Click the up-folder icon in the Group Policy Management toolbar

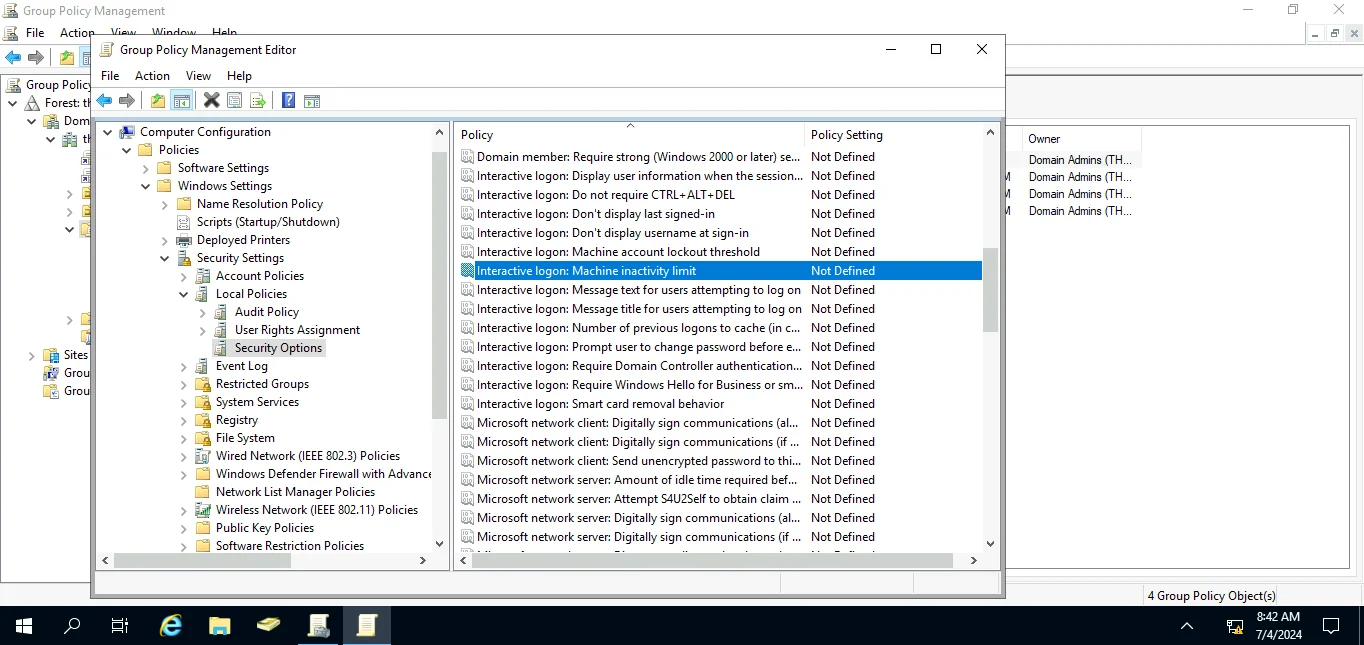[67, 57]
